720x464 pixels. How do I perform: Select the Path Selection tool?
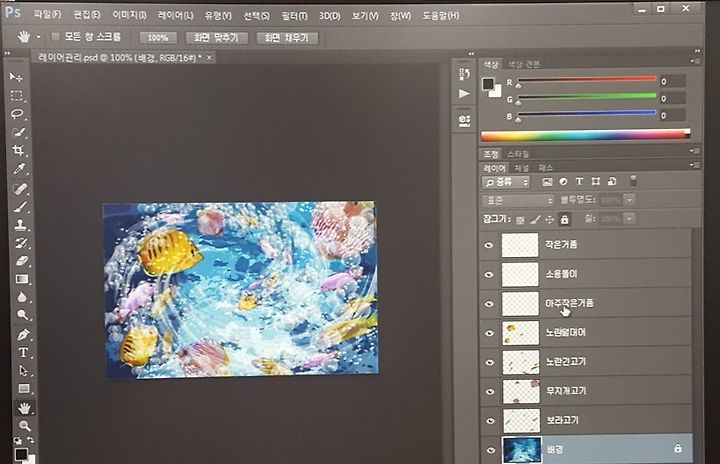click(x=23, y=370)
